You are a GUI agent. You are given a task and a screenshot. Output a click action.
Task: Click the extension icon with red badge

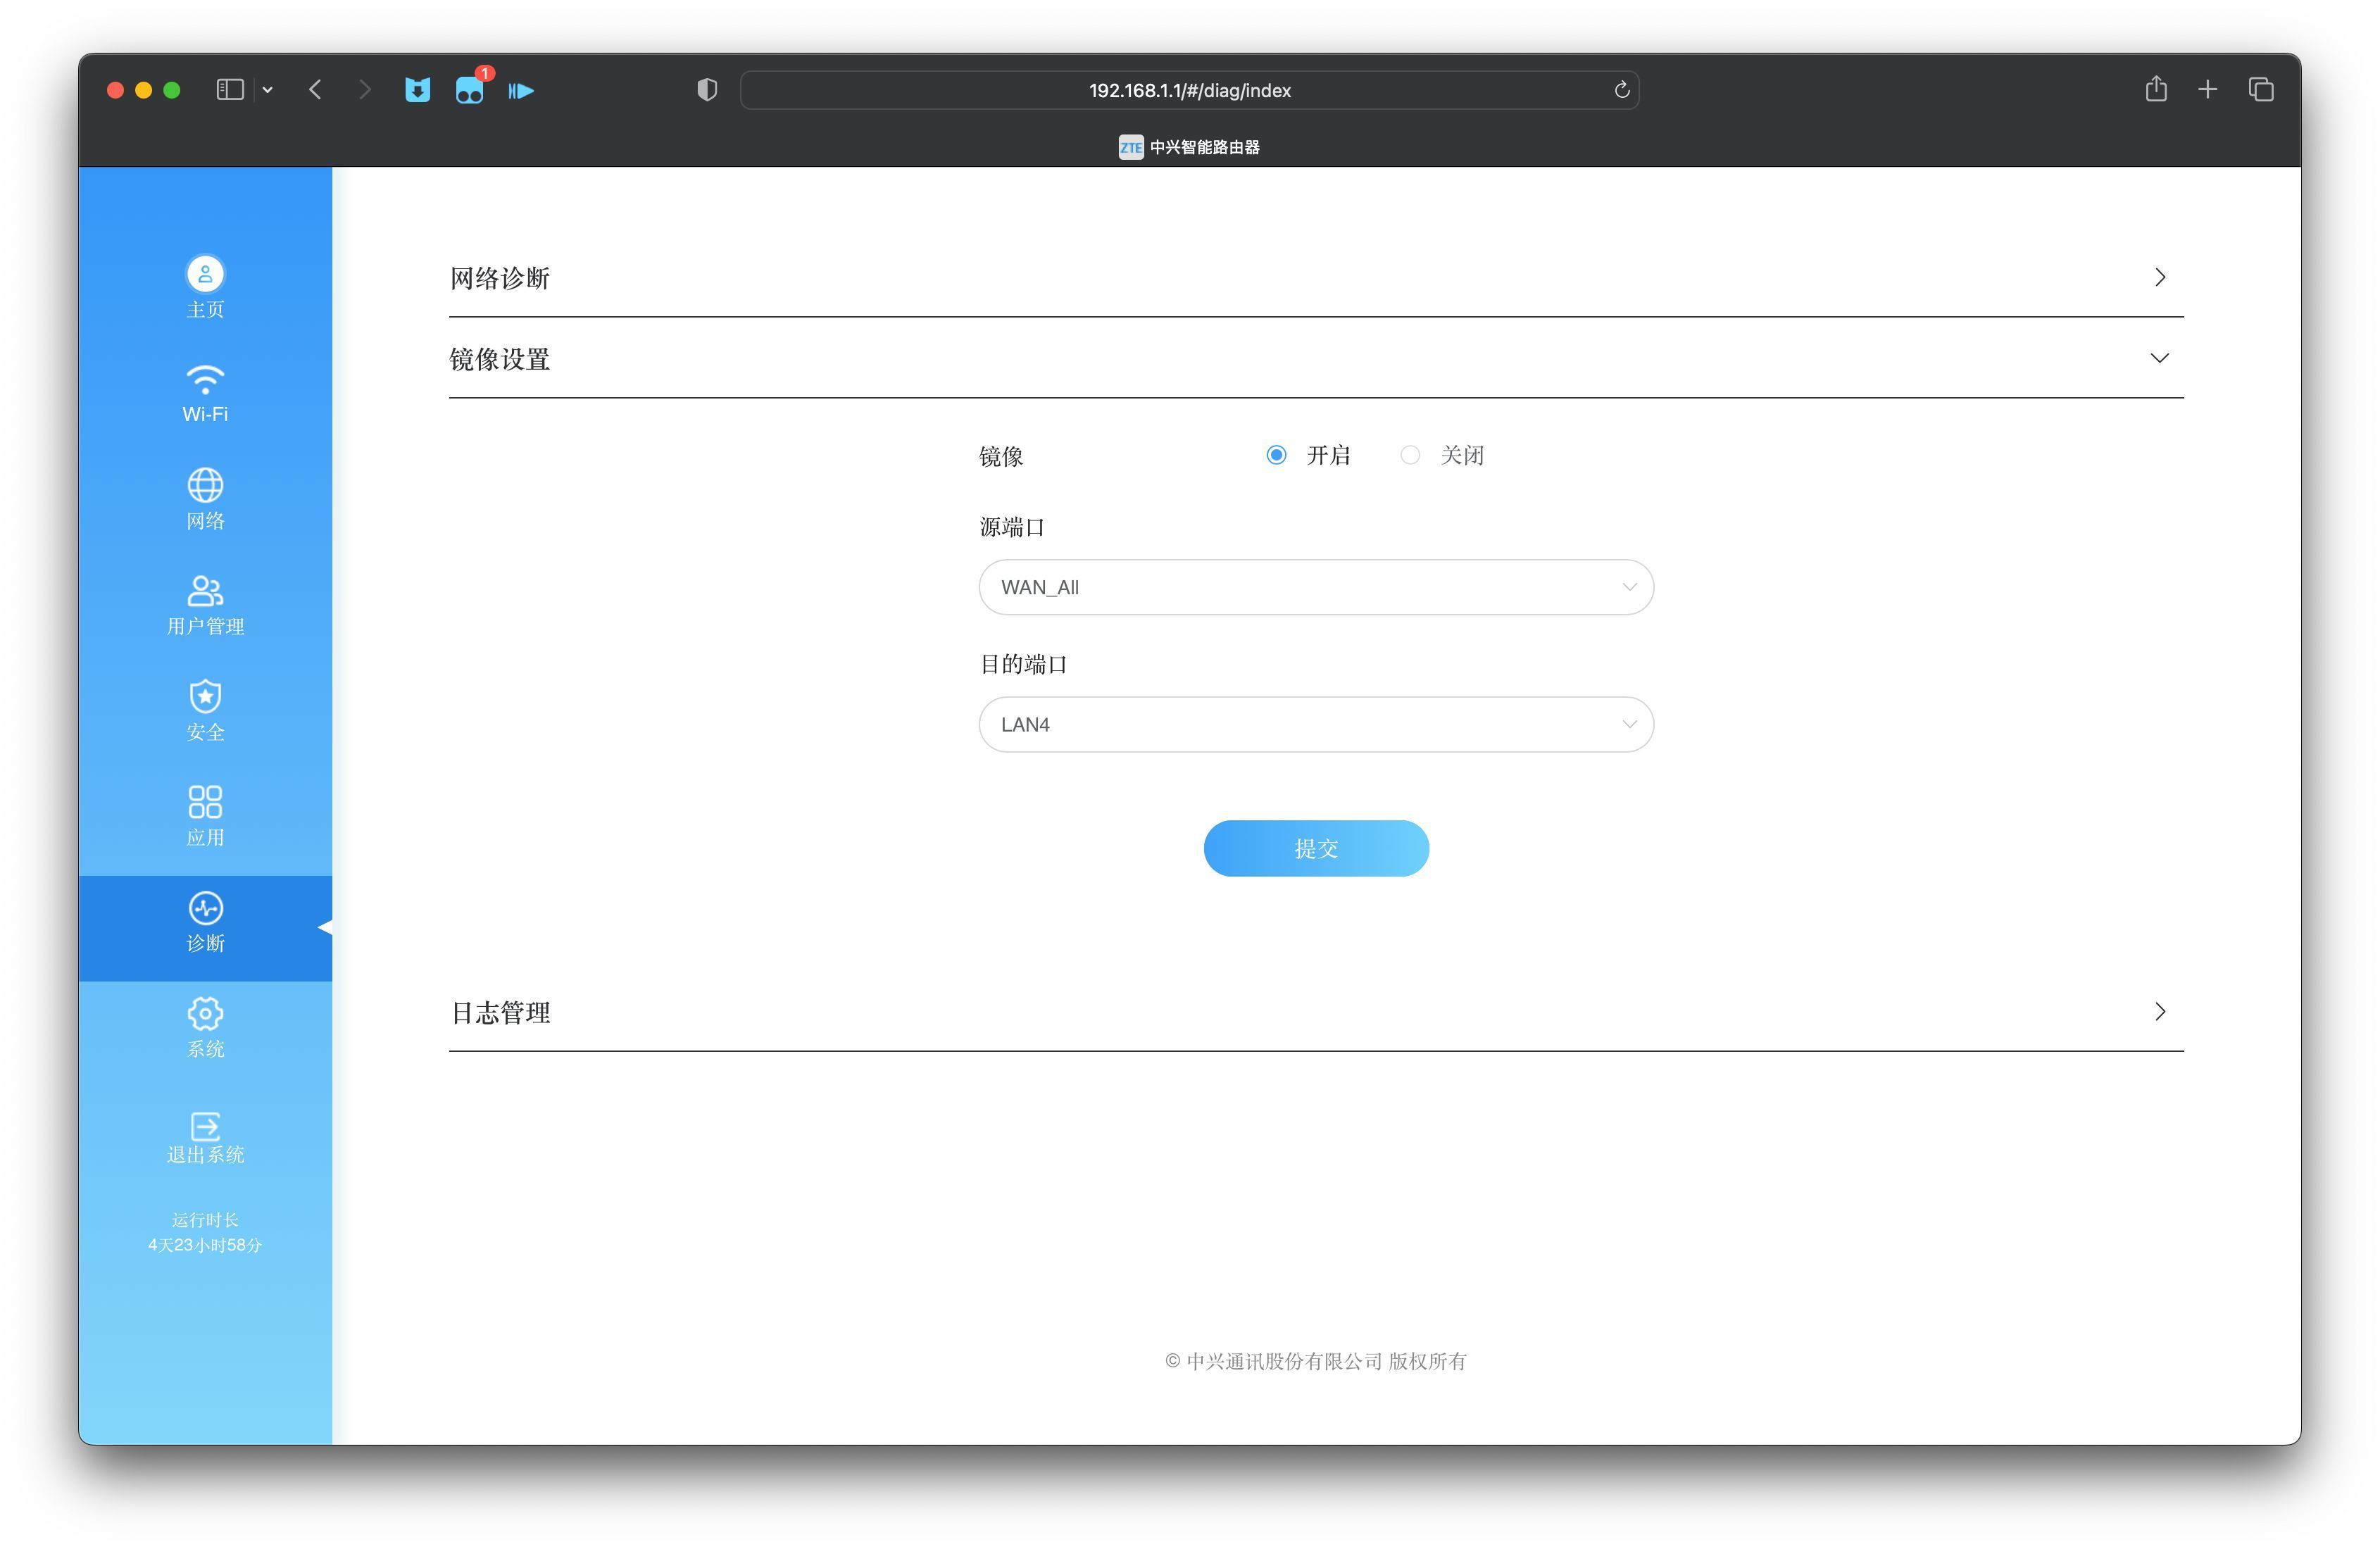point(469,90)
